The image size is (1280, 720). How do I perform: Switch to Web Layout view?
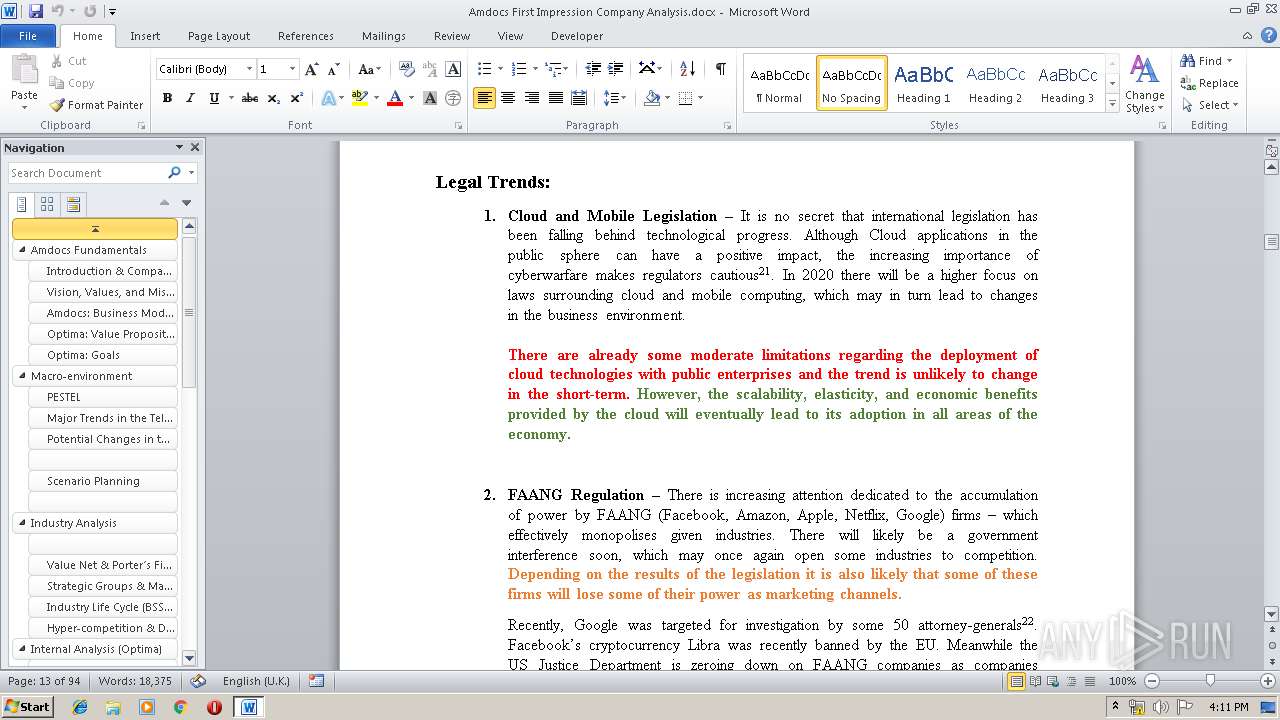click(x=1051, y=681)
